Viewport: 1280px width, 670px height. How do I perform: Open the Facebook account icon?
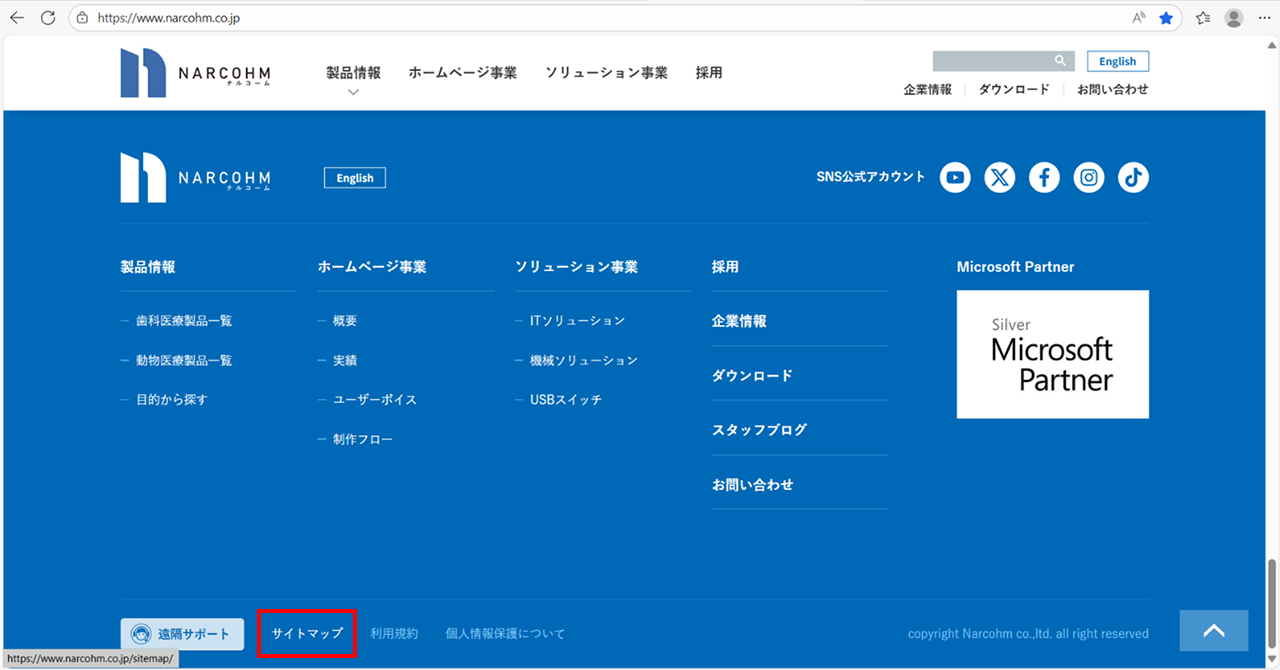tap(1044, 178)
